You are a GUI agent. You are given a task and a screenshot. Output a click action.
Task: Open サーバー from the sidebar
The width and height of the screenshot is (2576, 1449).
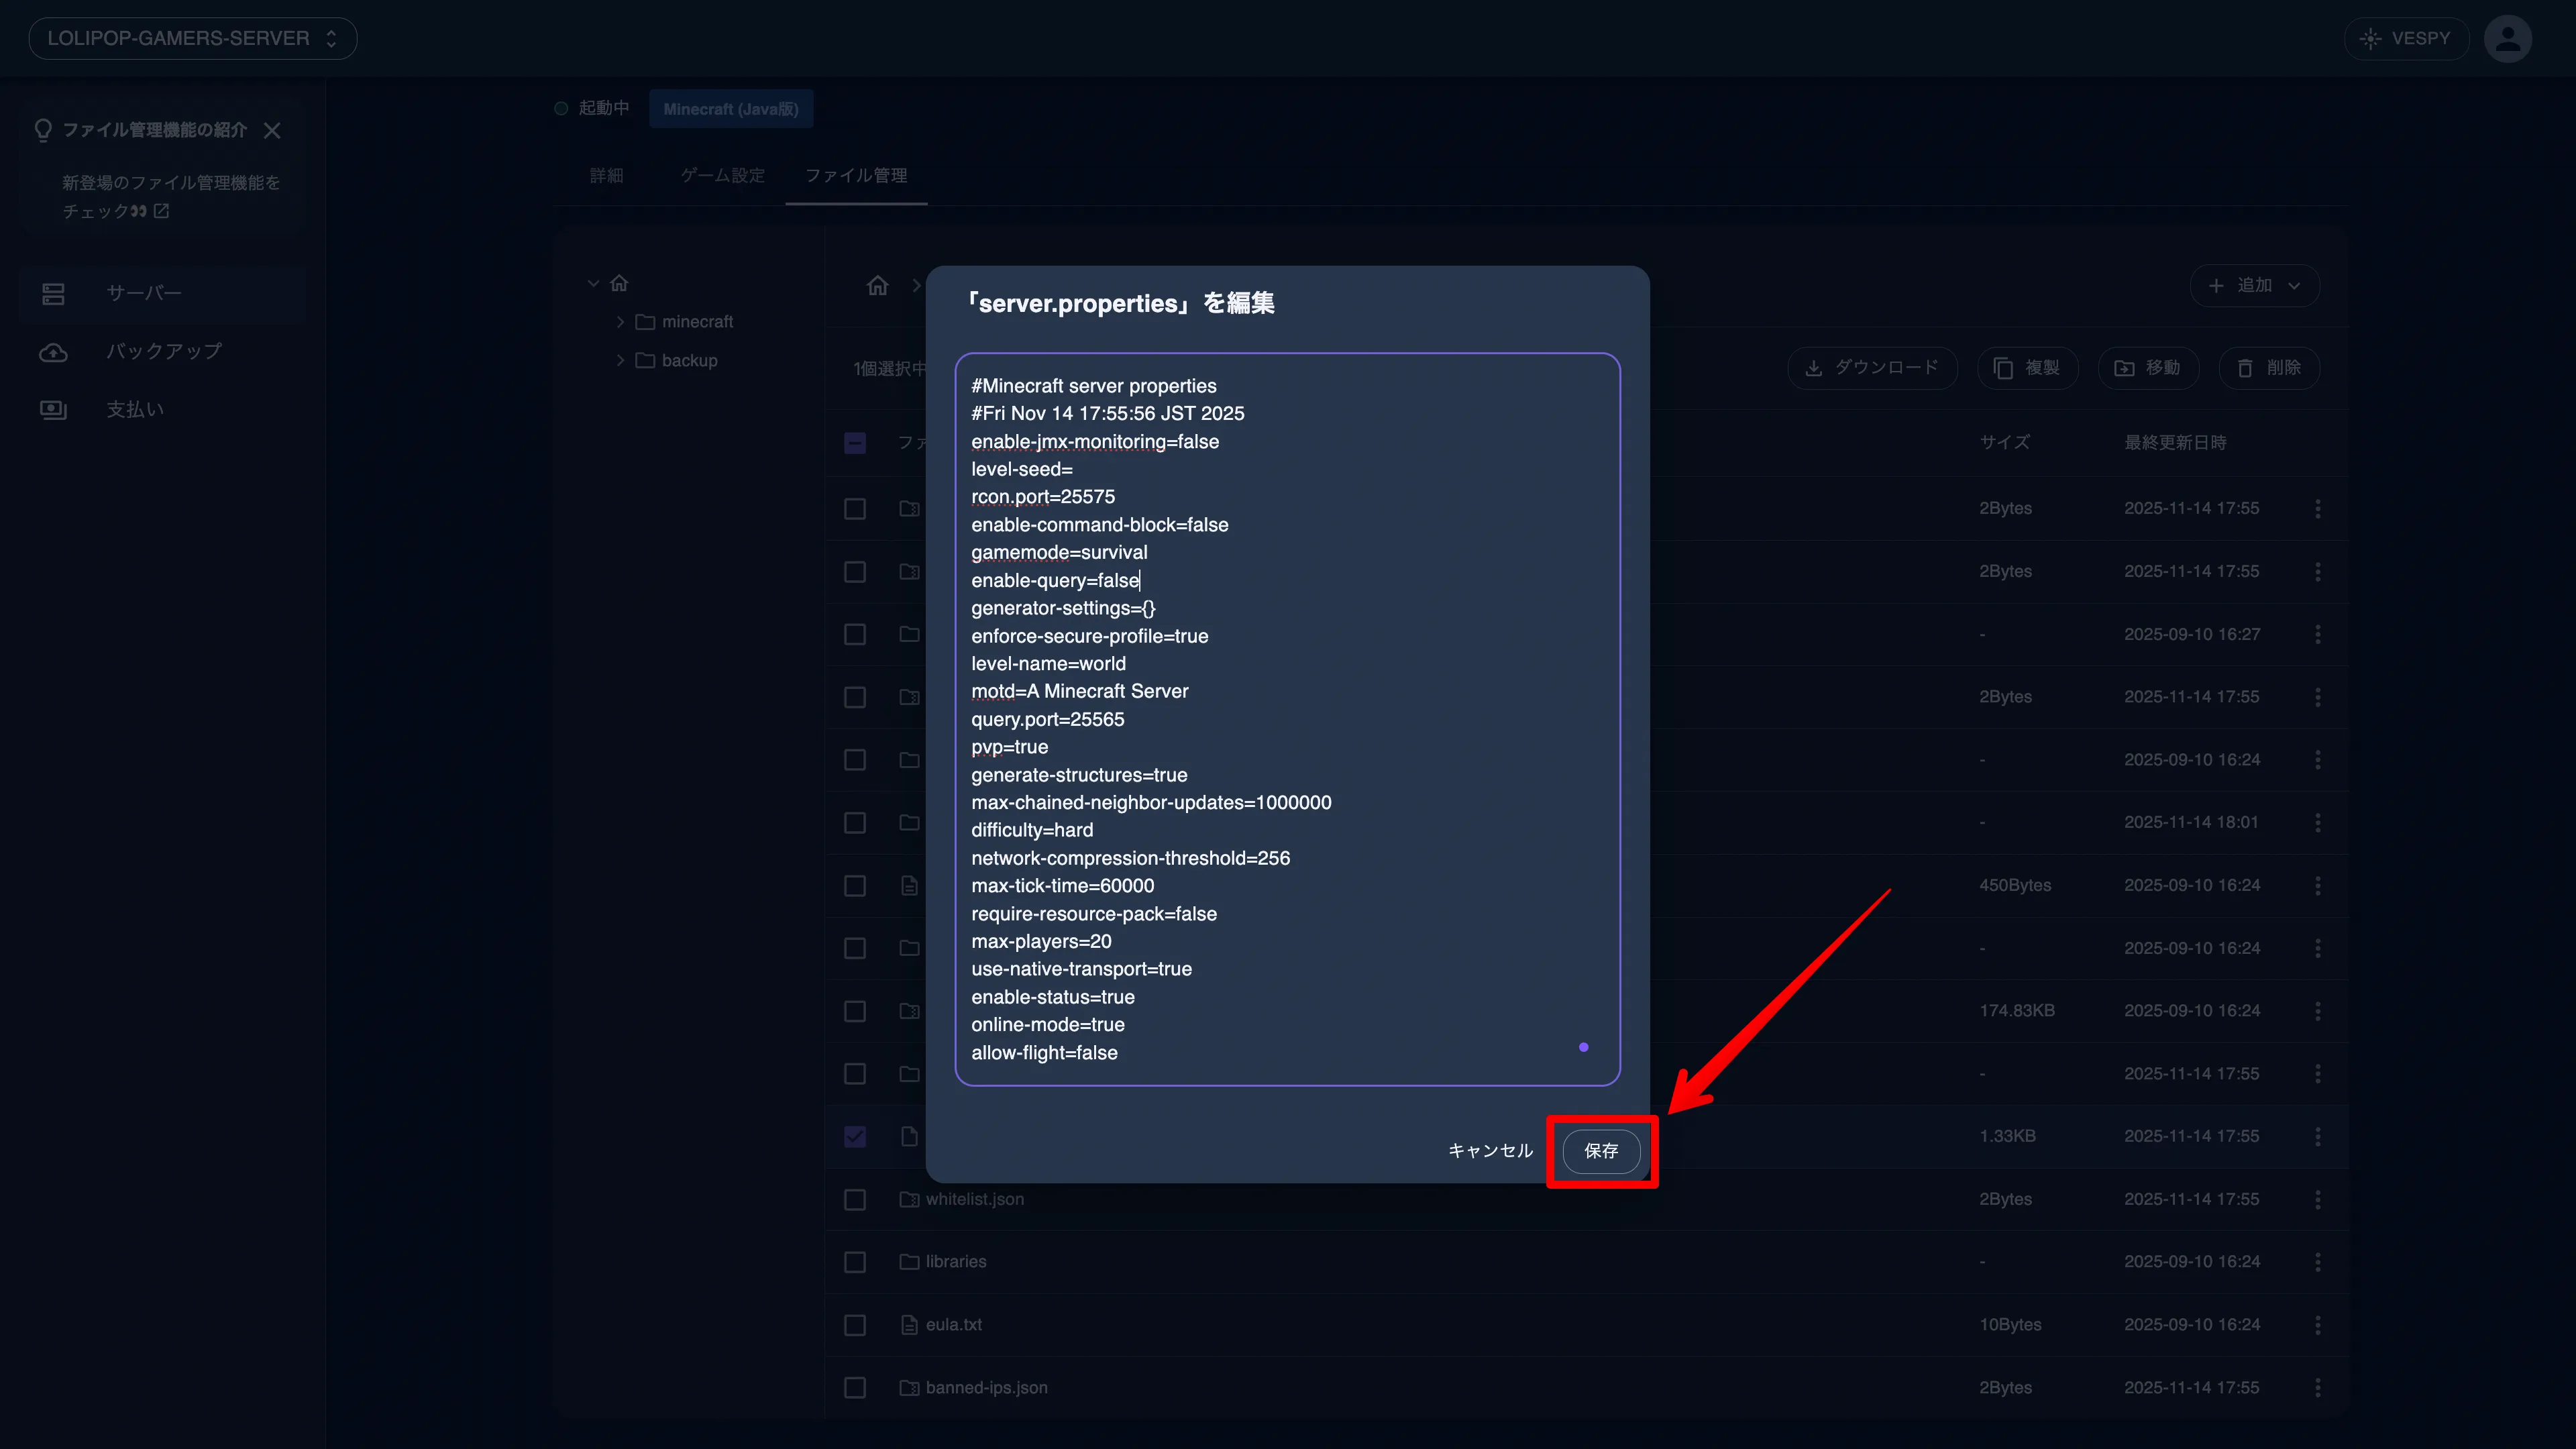144,293
